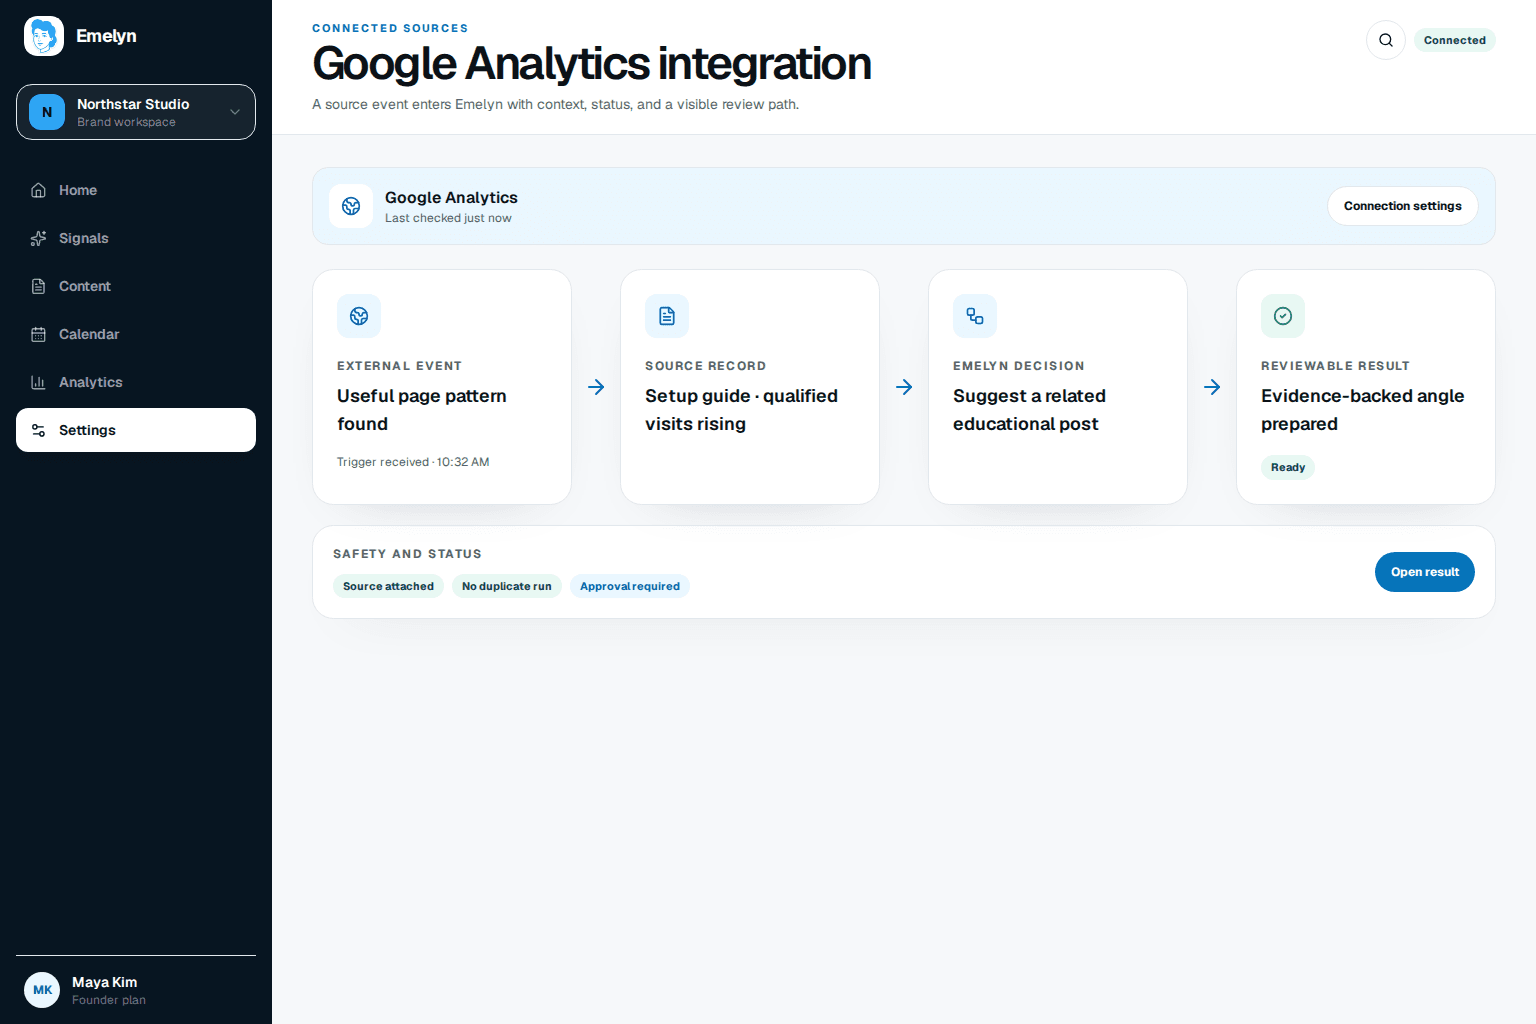Click the Emelyn brand name
This screenshot has width=1536, height=1024.
(x=106, y=36)
